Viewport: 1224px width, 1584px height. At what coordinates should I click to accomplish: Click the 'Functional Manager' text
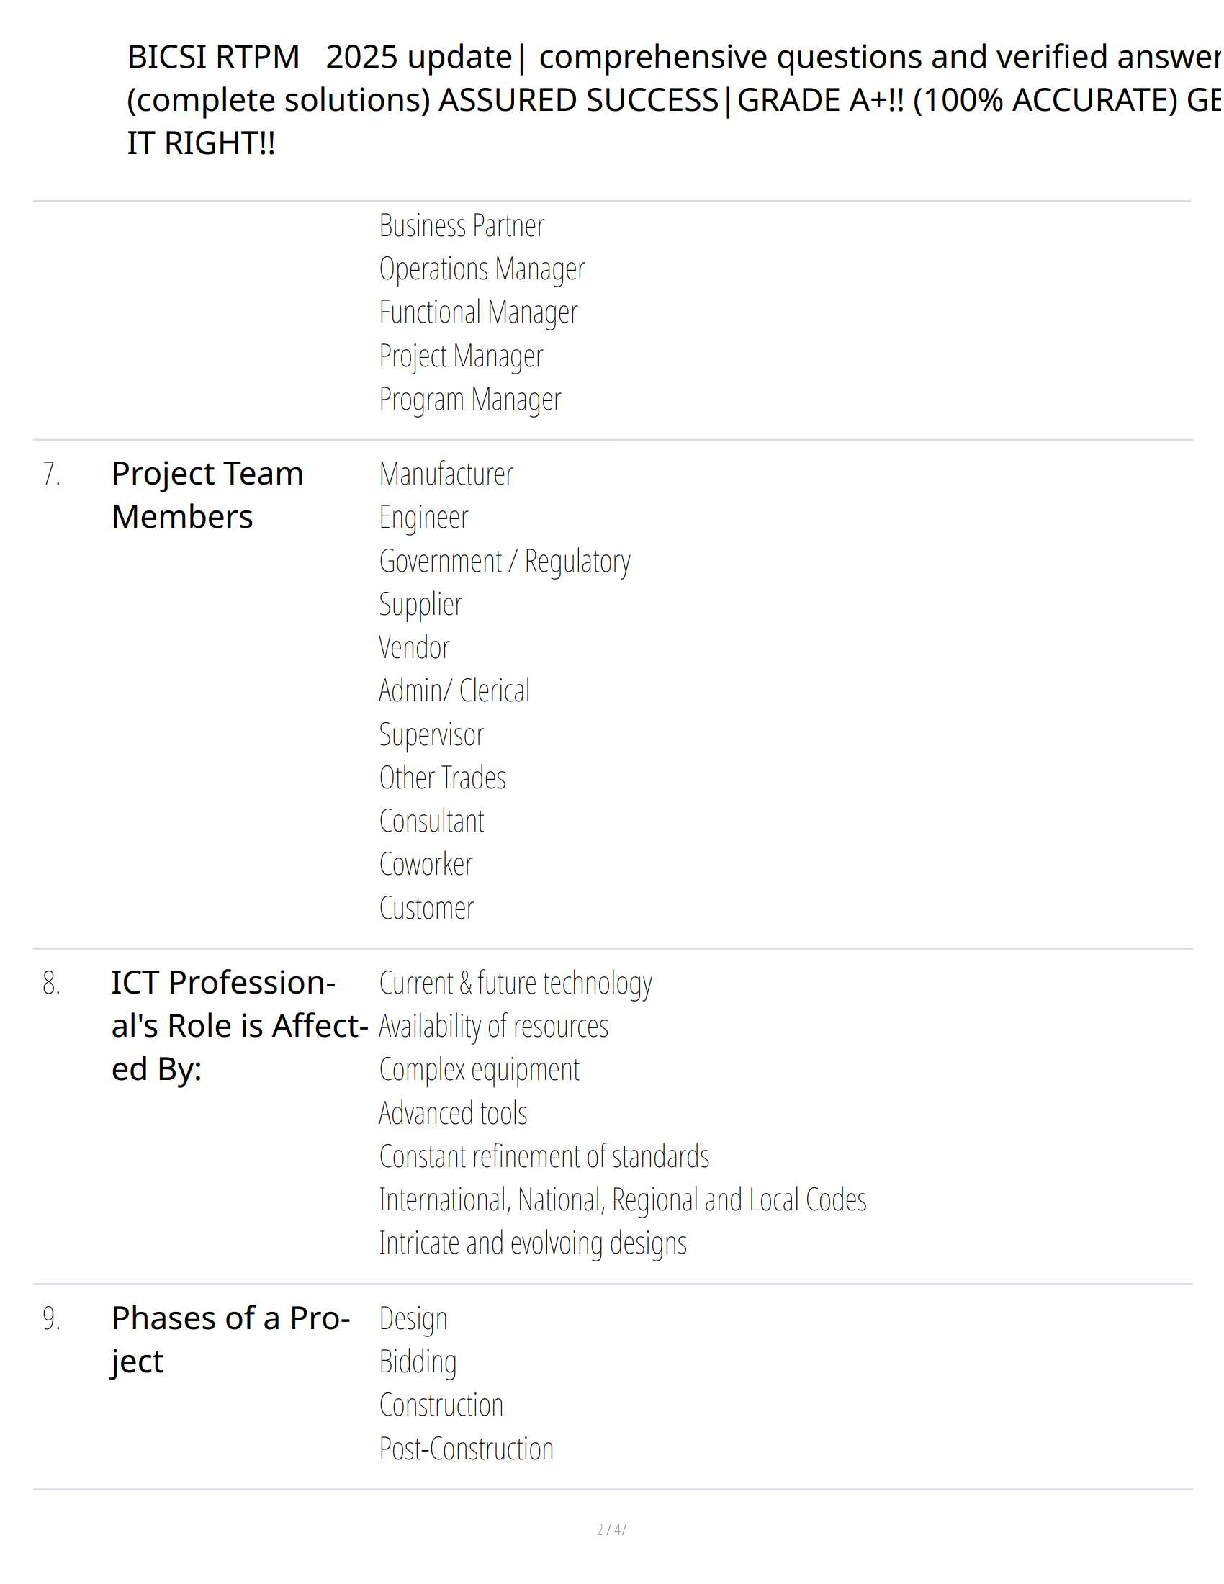click(x=478, y=313)
